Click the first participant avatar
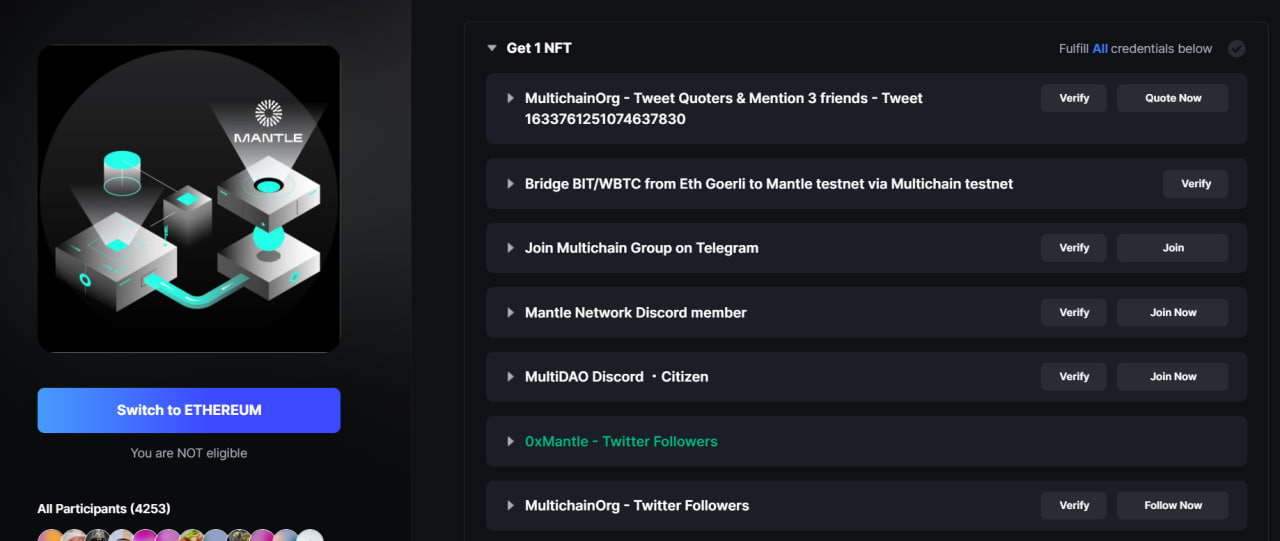The height and width of the screenshot is (541, 1280). pyautogui.click(x=50, y=537)
